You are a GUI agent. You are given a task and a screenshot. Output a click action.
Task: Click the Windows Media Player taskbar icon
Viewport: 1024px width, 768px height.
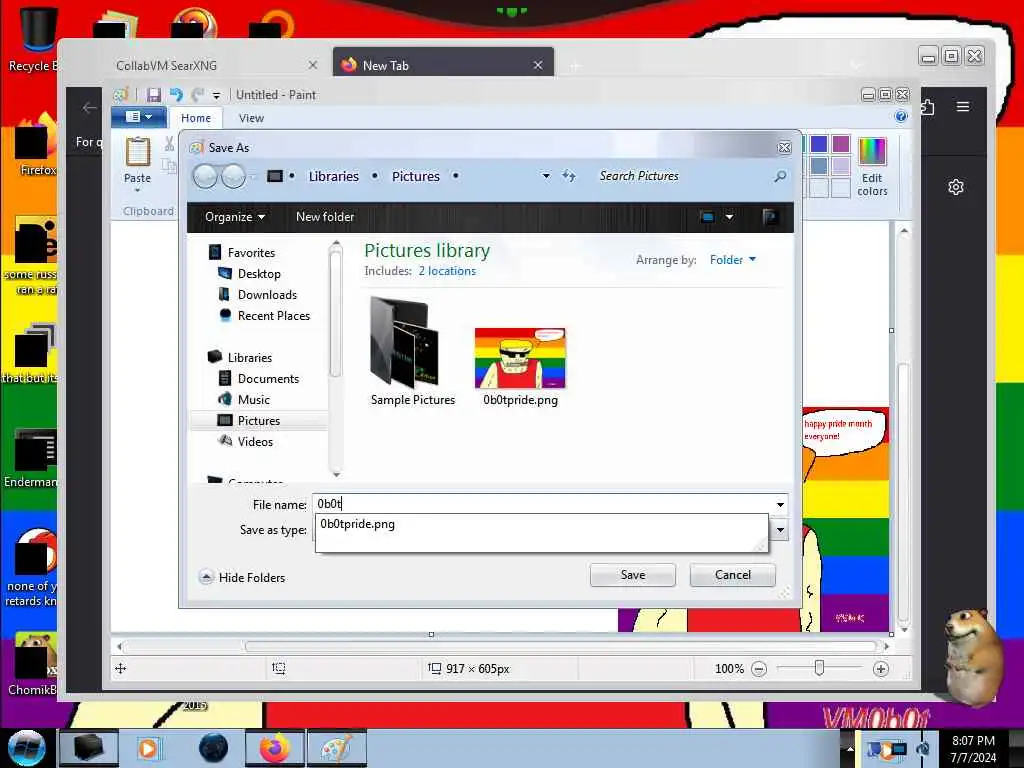[x=149, y=748]
